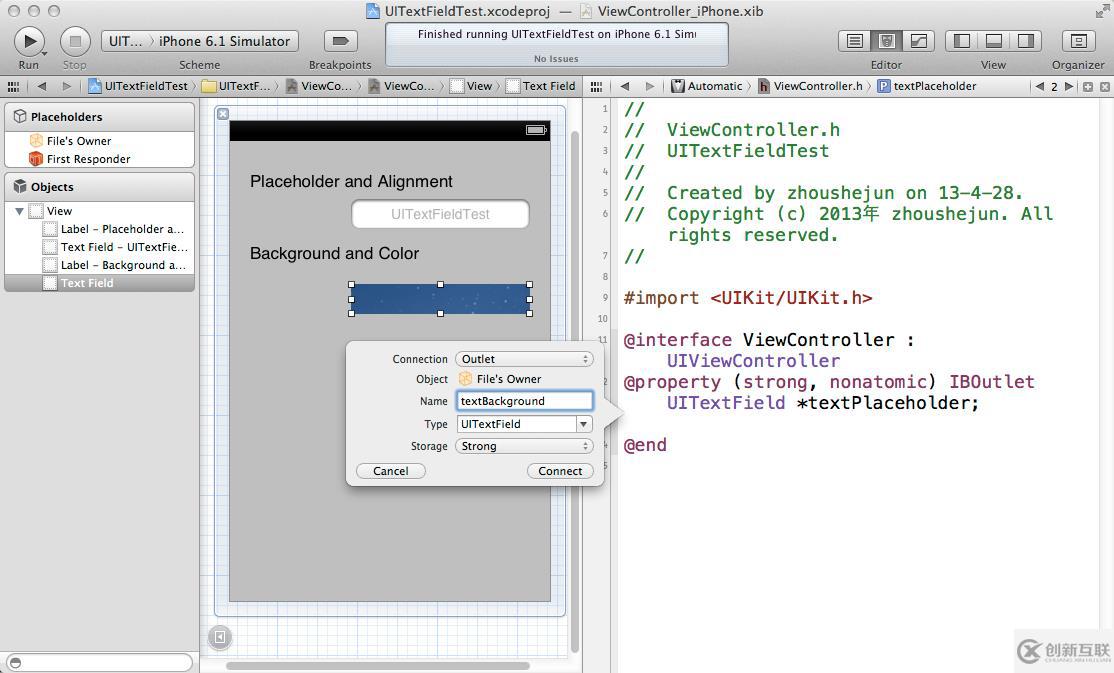Choose the iPhone 6.1 Simulator scheme
This screenshot has height=673, width=1114.
pos(225,41)
